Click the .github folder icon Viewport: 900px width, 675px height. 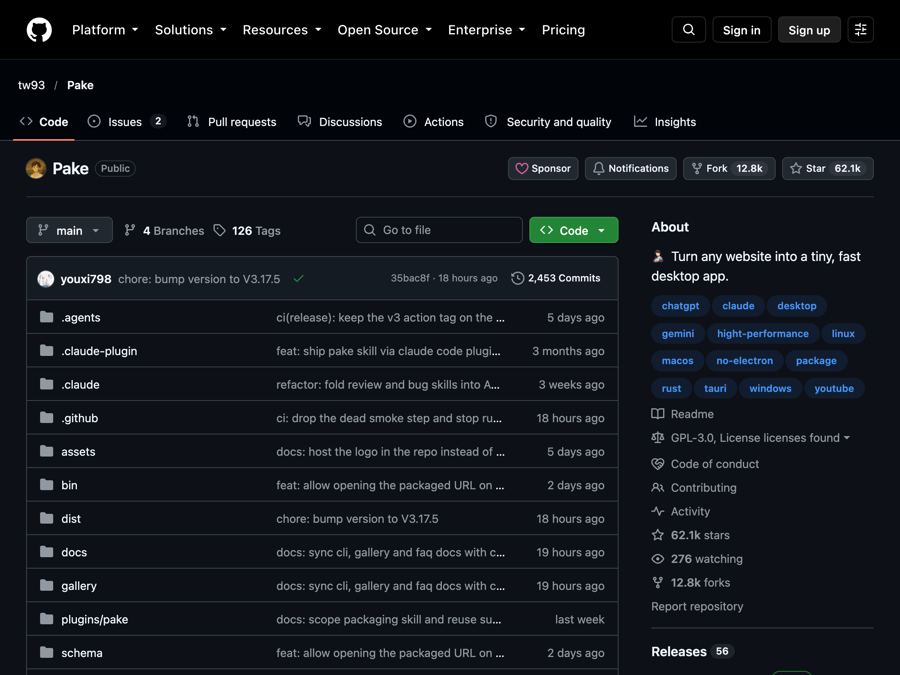46,417
